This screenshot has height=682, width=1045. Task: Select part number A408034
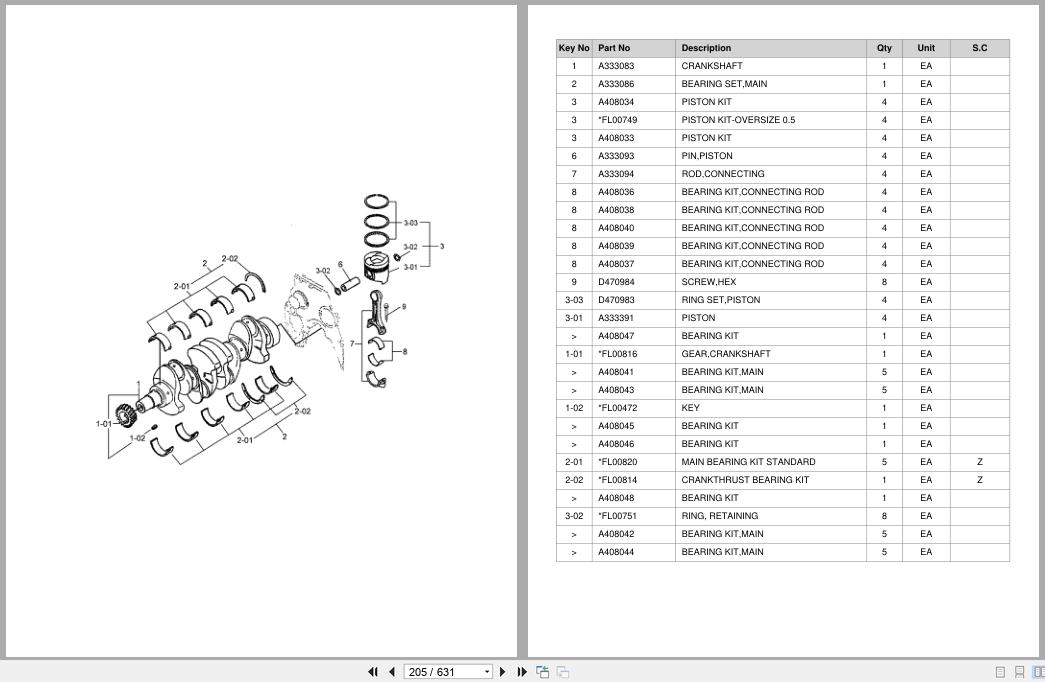pos(616,102)
